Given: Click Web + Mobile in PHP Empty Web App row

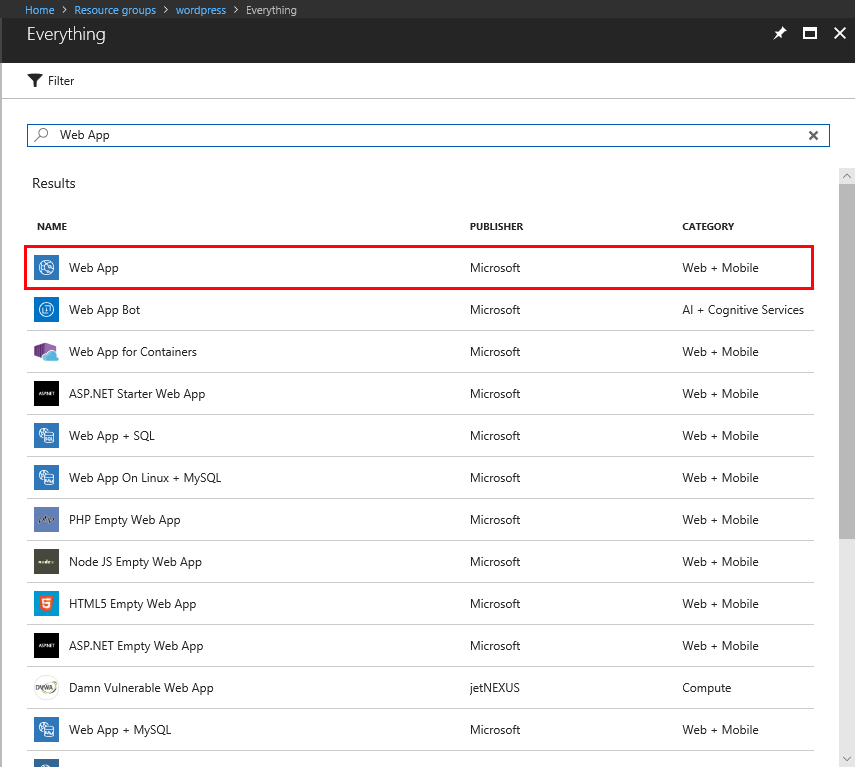Looking at the screenshot, I should [x=720, y=520].
